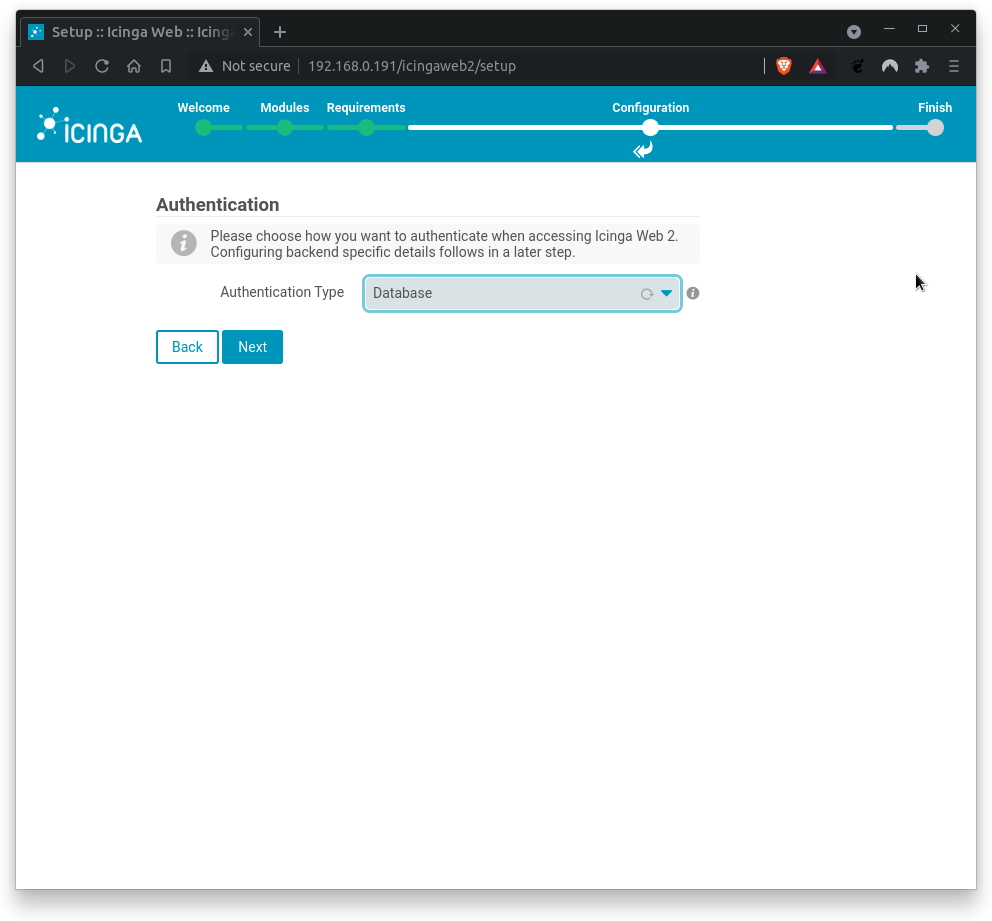Image resolution: width=992 pixels, height=921 pixels.
Task: Click the Back button
Action: click(187, 347)
